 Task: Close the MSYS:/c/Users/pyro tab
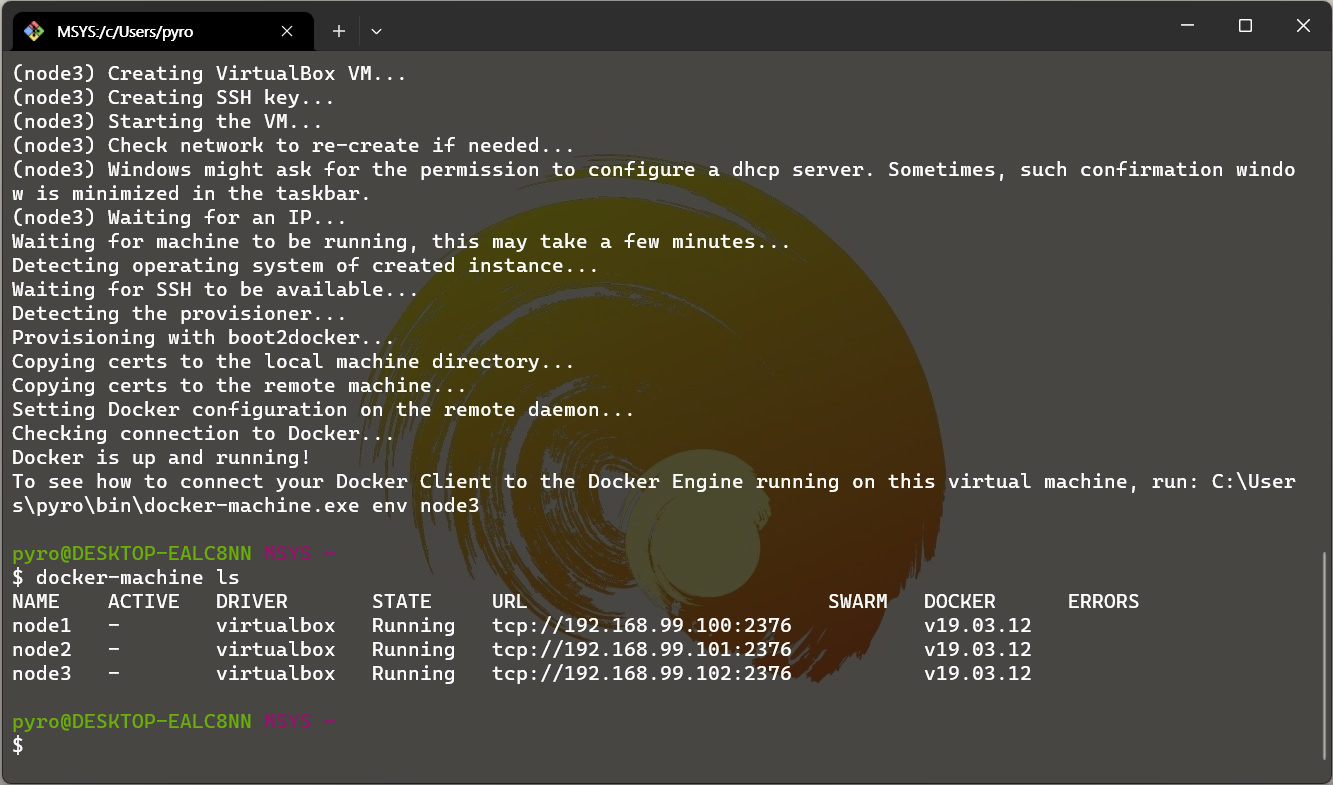point(287,31)
